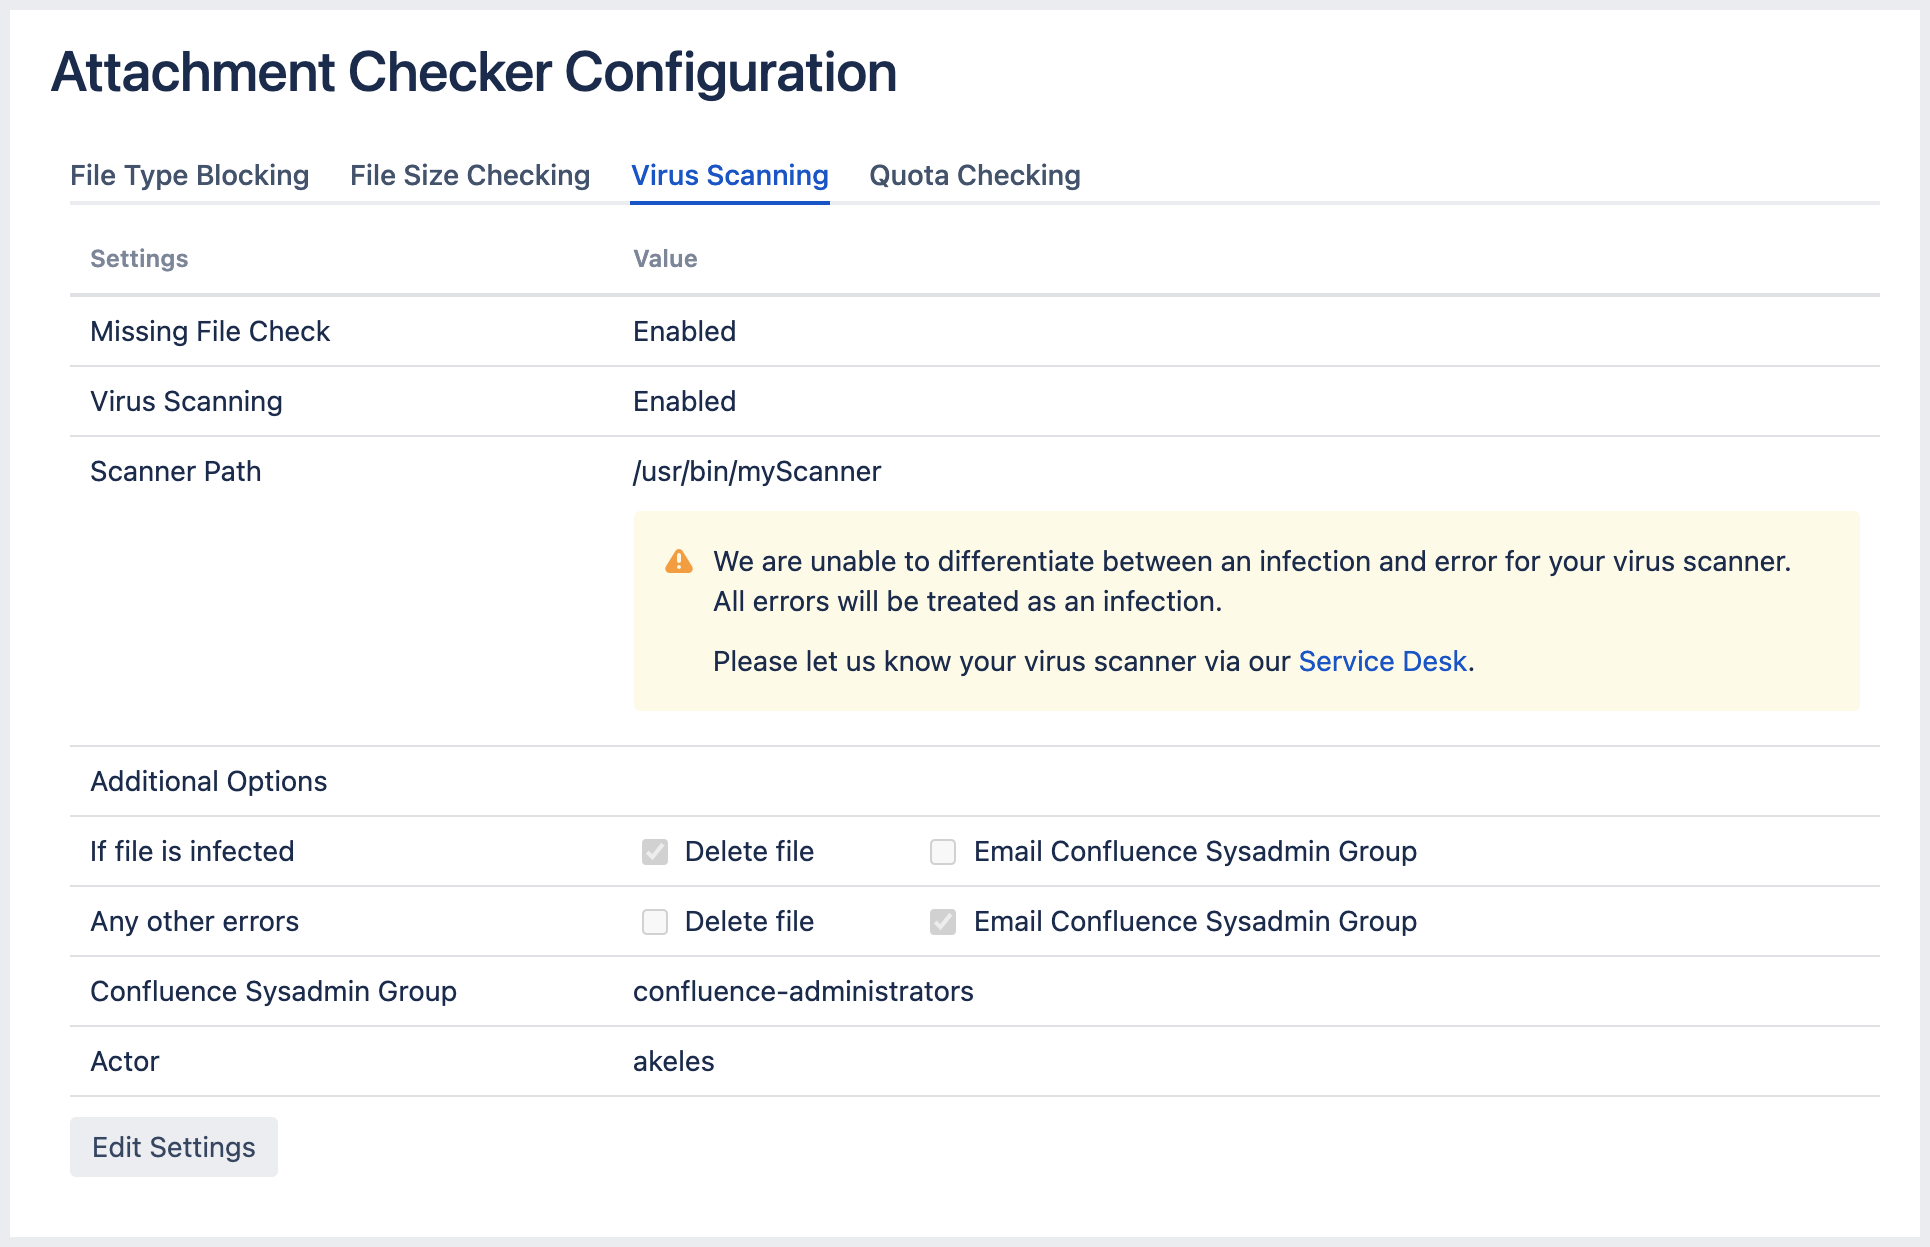This screenshot has height=1247, width=1930.
Task: Click the /usr/bin/myScanner path value
Action: coord(757,472)
